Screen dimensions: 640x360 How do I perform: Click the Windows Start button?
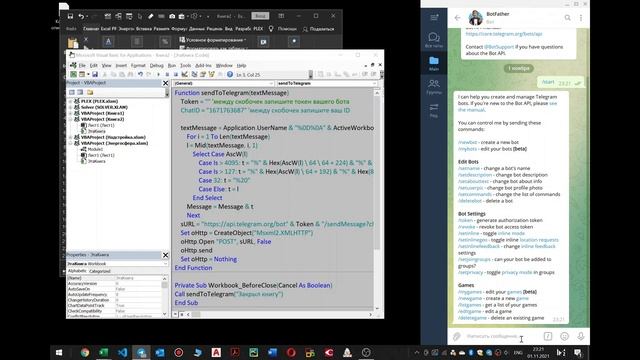coord(59,352)
